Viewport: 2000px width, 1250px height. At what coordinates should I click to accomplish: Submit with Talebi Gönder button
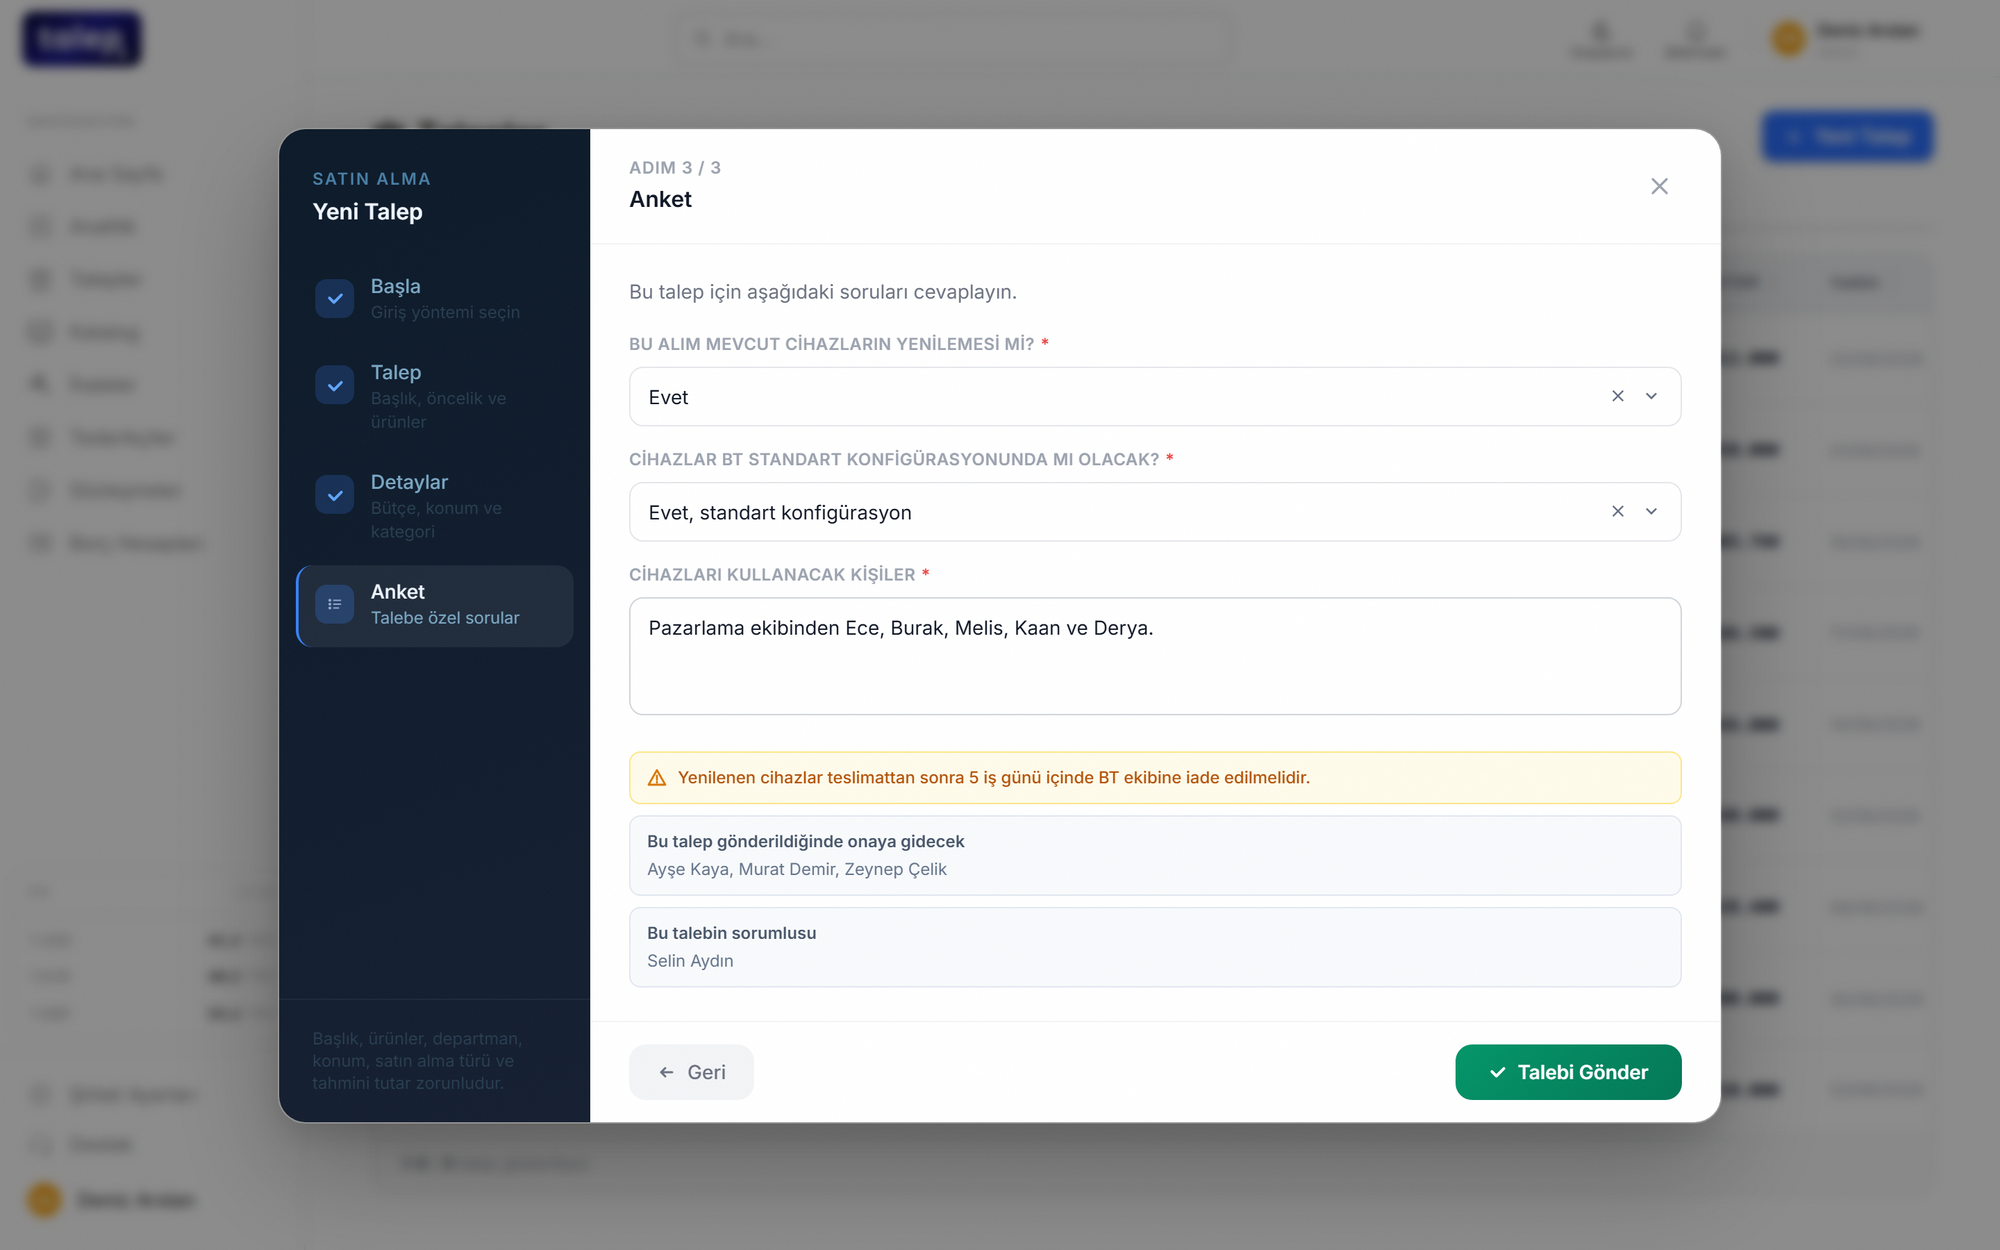1568,1072
